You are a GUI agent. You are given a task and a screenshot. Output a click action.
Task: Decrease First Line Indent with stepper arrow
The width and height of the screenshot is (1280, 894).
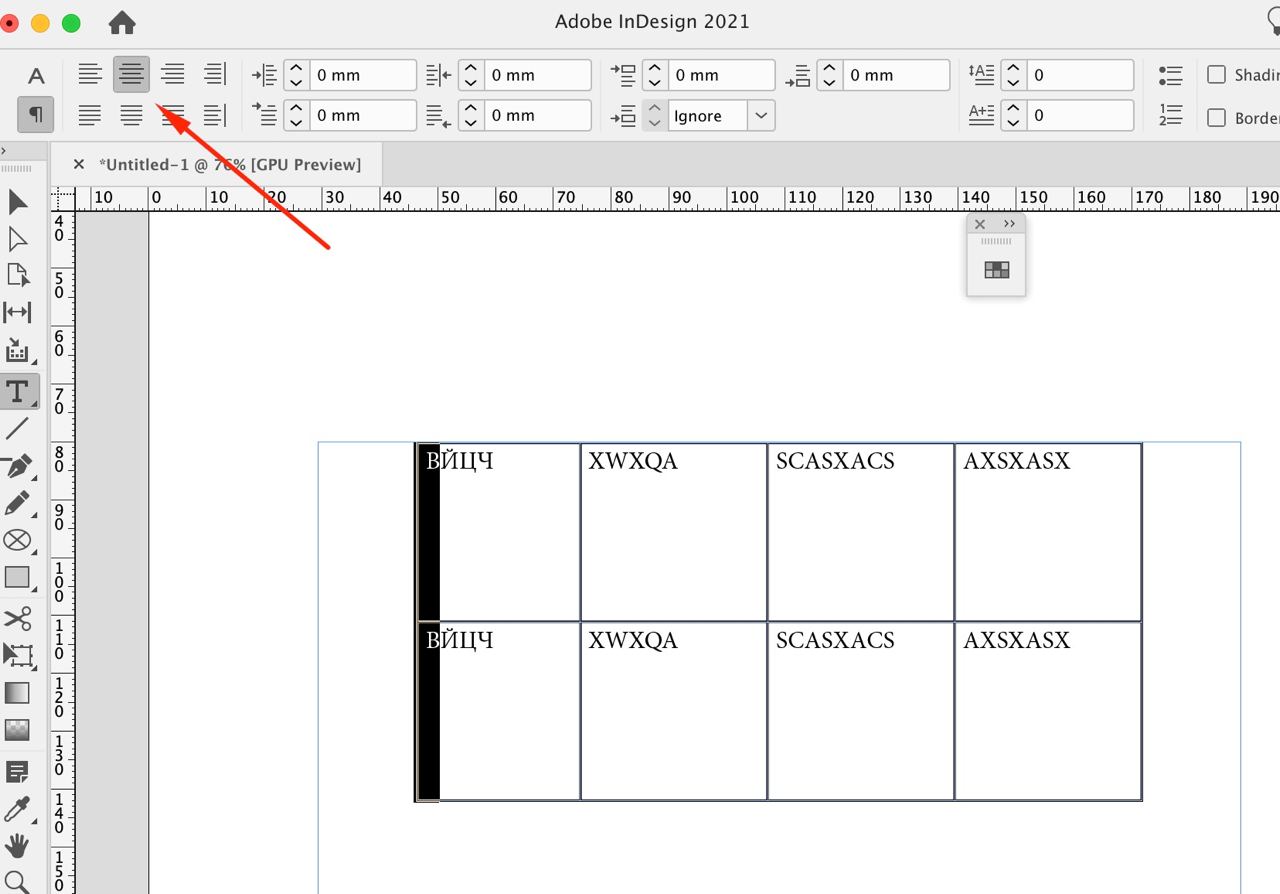[x=296, y=123]
